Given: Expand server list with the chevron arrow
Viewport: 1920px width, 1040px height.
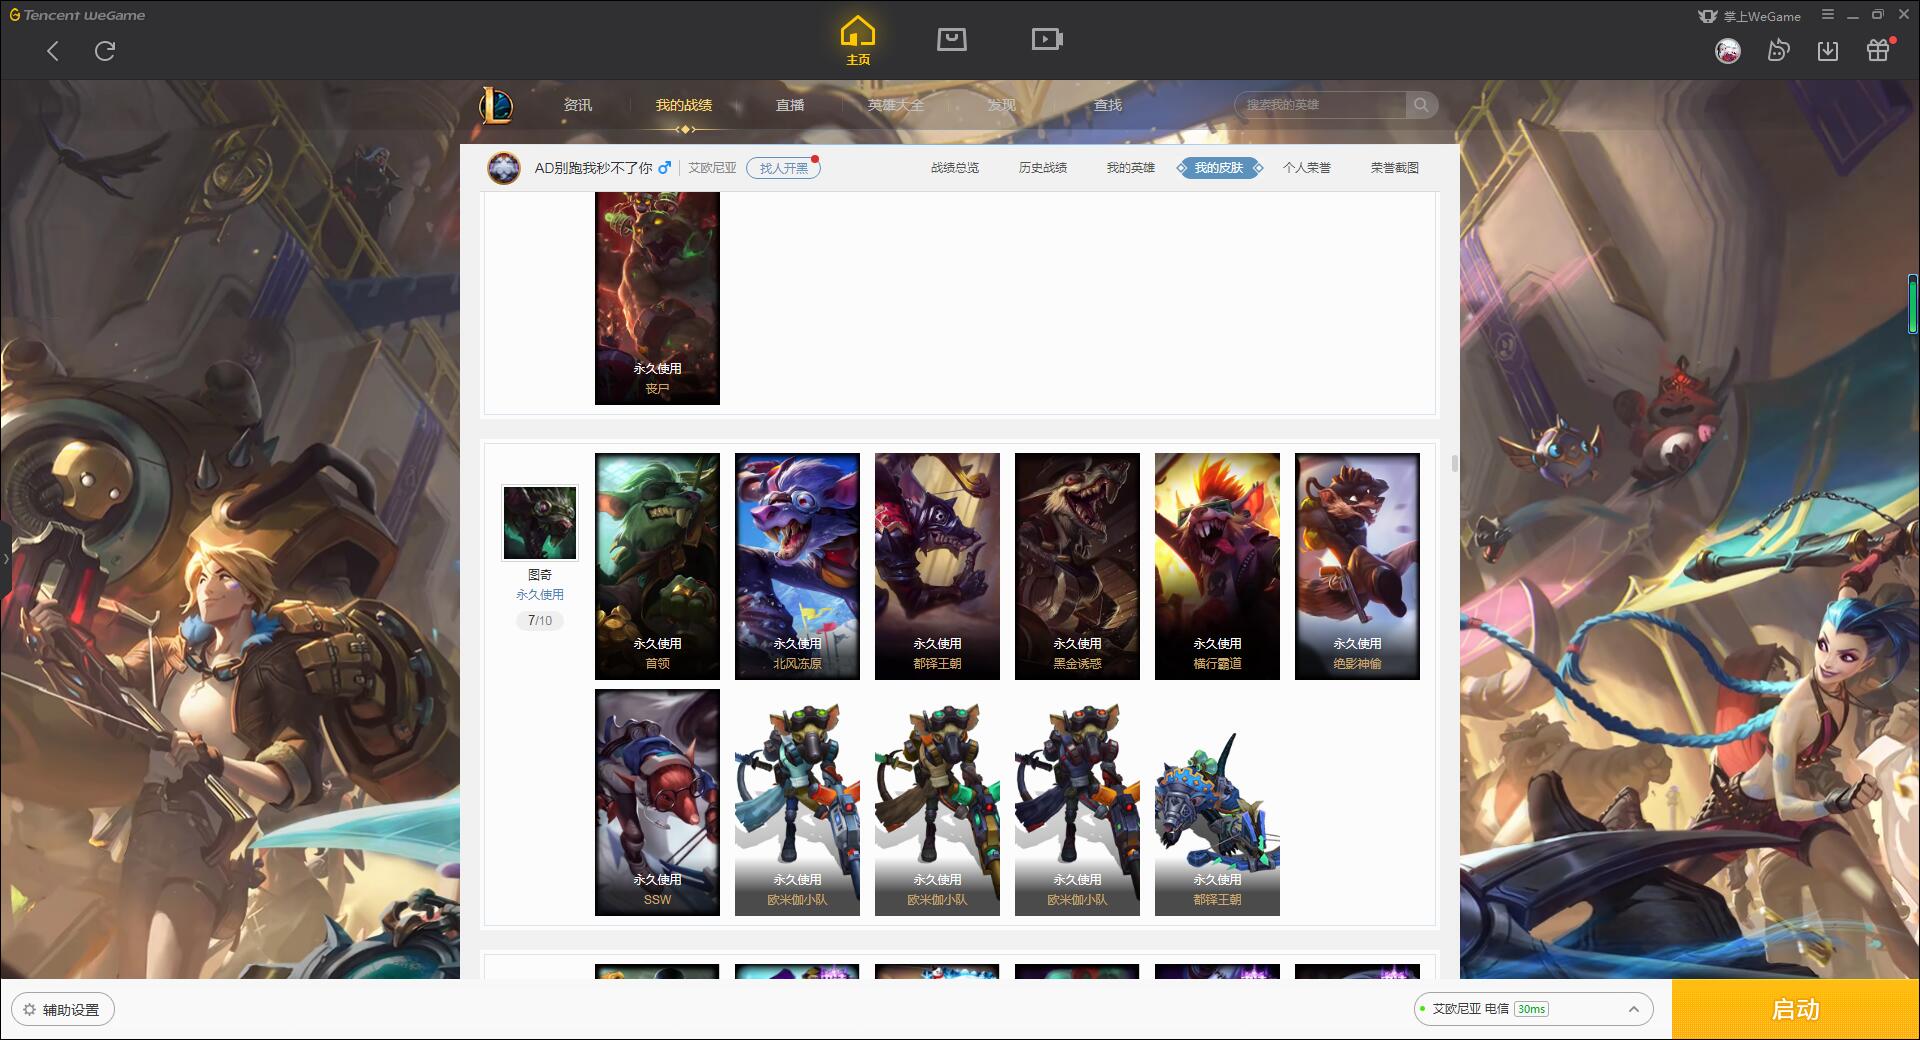Looking at the screenshot, I should click(1633, 1009).
